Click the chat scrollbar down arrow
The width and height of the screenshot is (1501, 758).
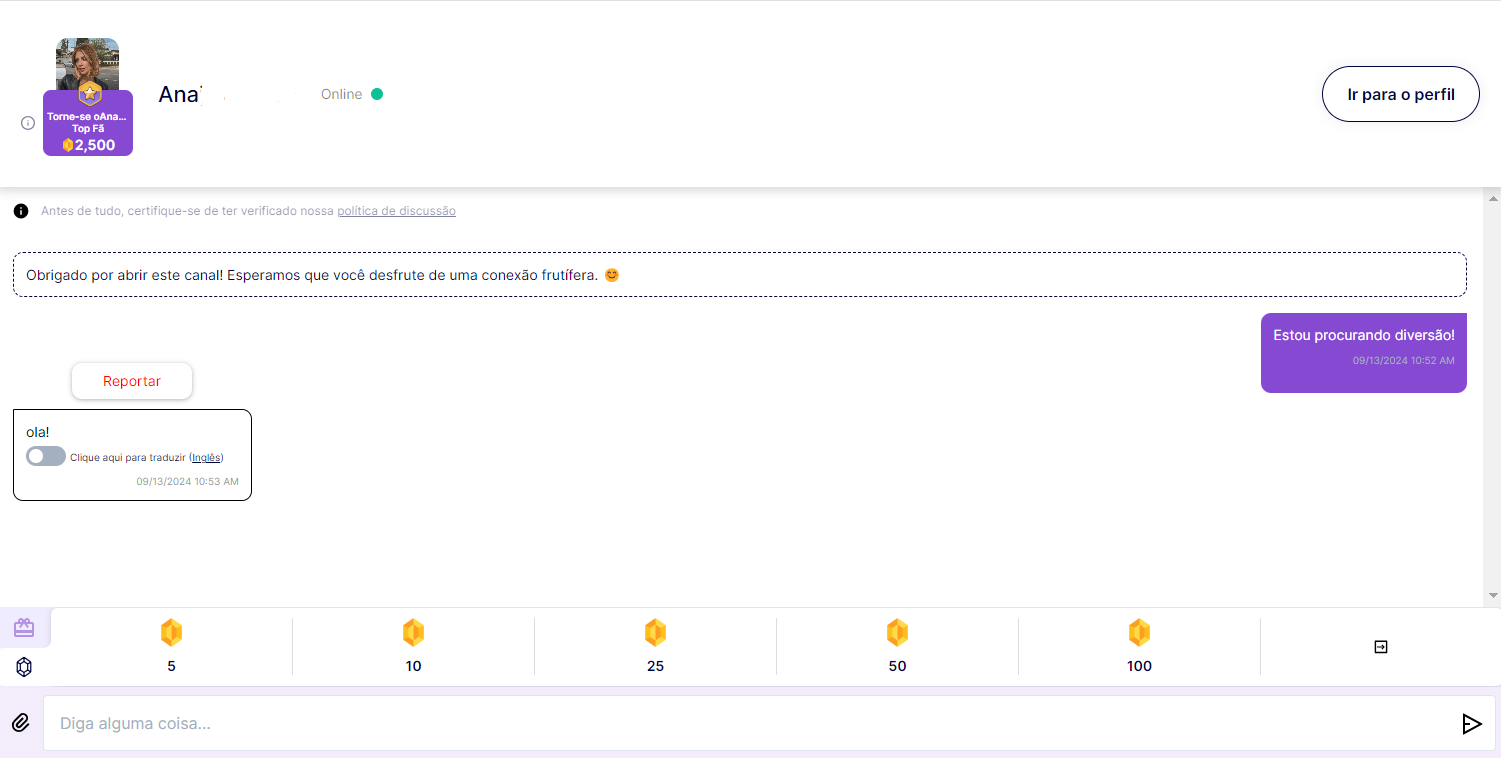(x=1493, y=595)
